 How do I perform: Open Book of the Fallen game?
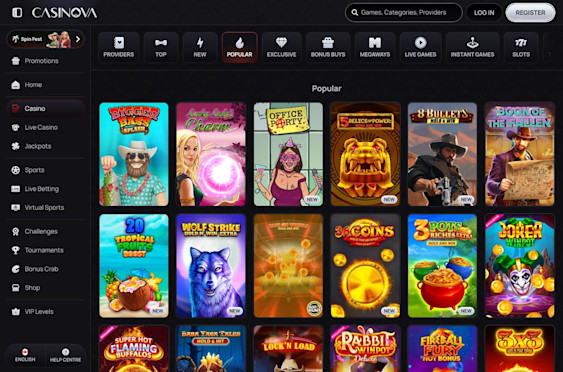pos(520,154)
